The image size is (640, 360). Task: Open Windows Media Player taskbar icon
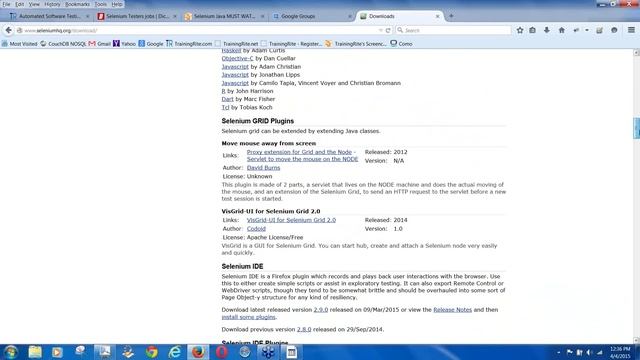click(57, 352)
